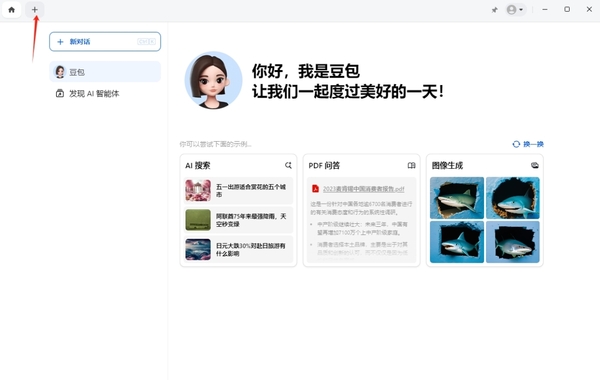Open 发现 AI 智能体 in sidebar
Viewport: 600px width, 380px height.
(105, 93)
